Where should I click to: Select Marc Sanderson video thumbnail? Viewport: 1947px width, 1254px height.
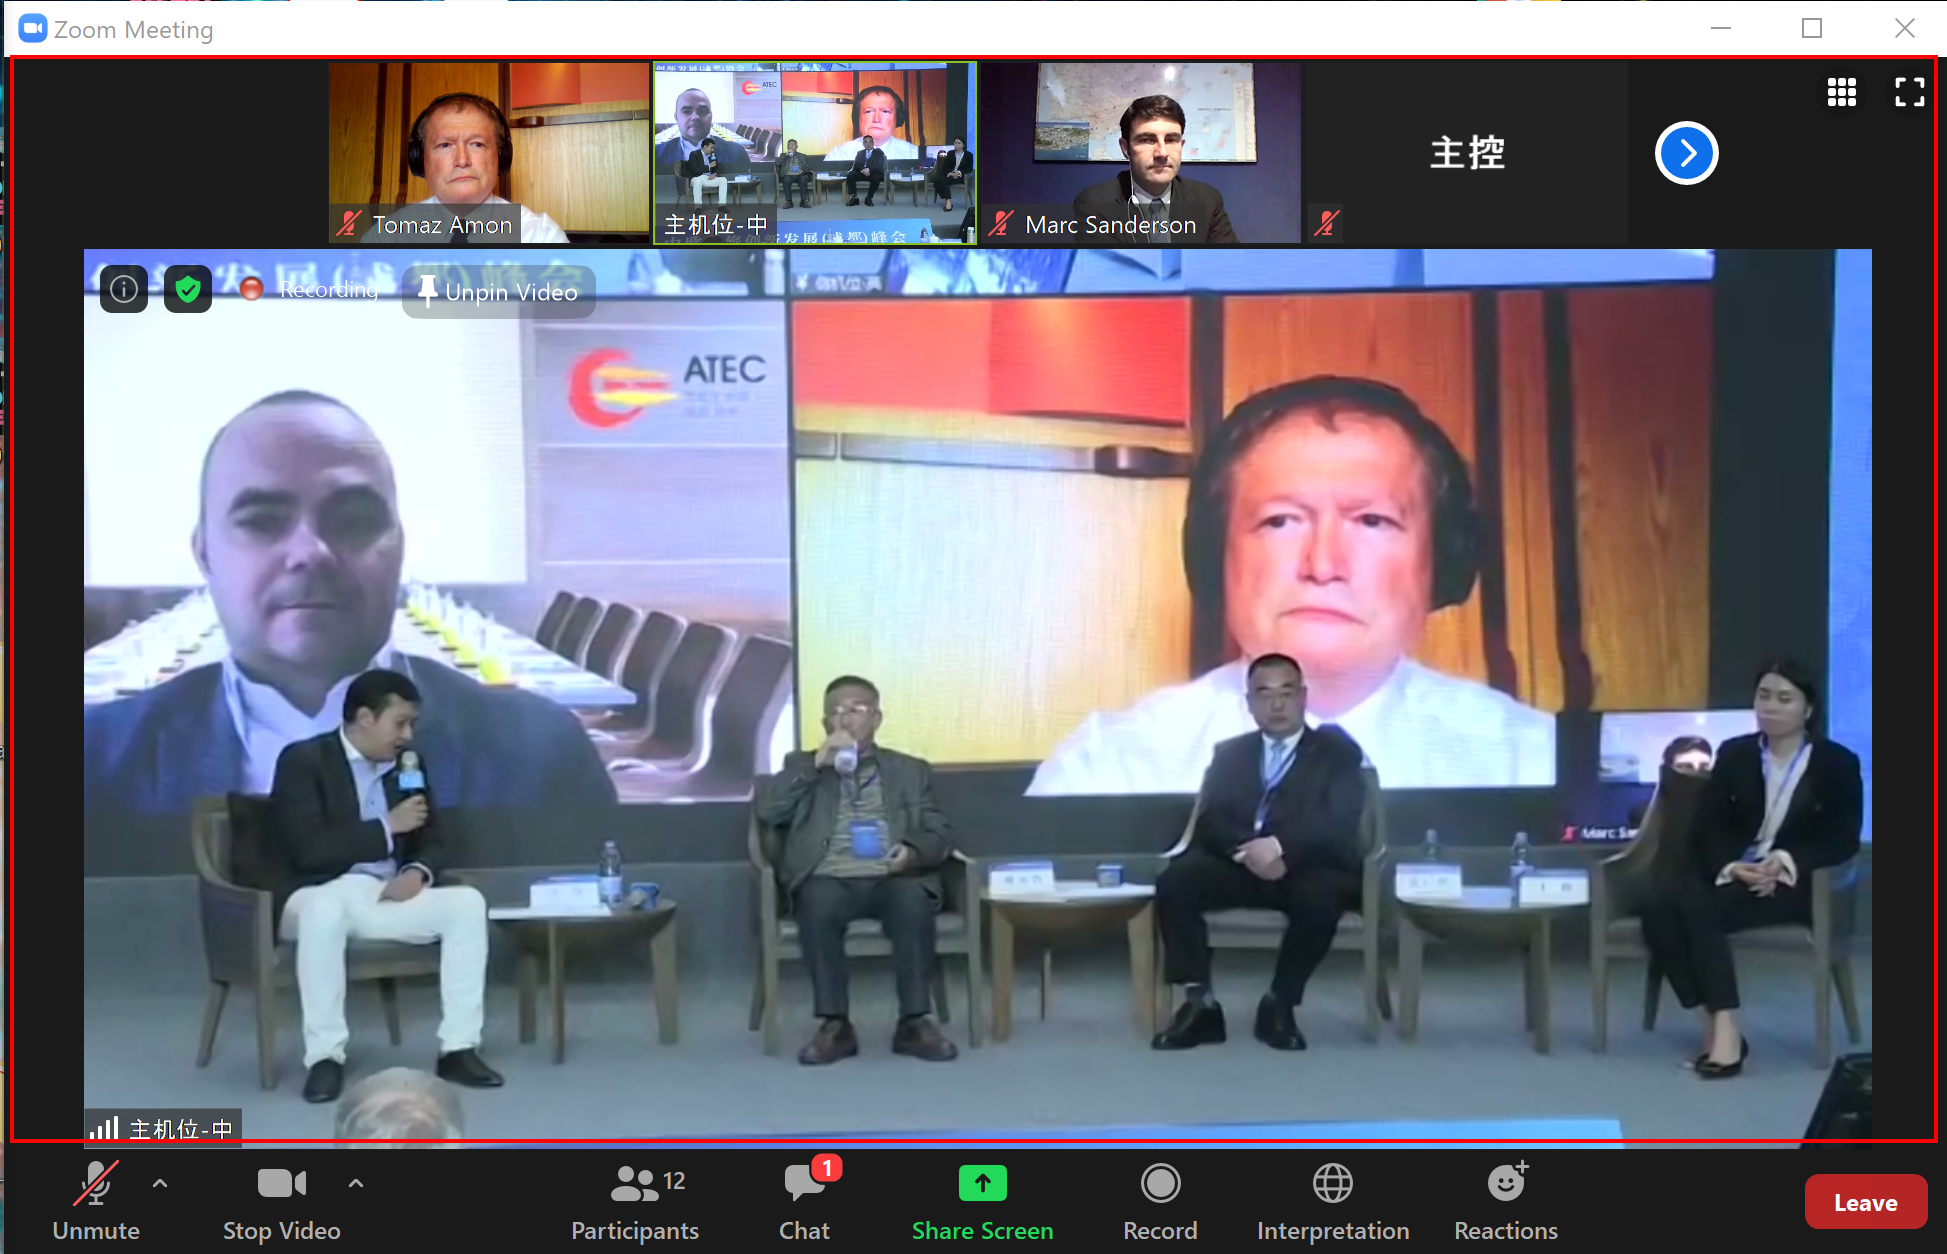pos(1141,152)
